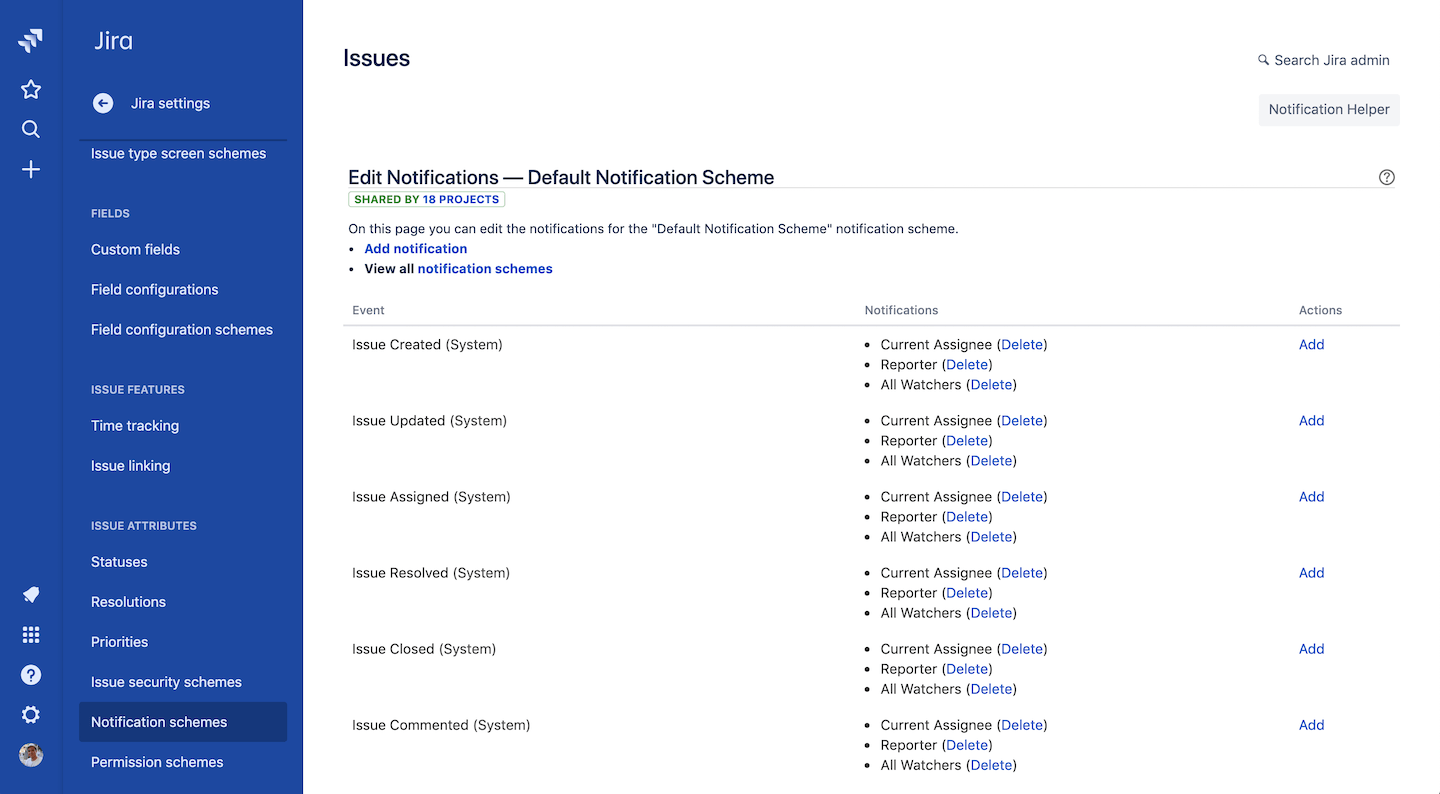
Task: Open the app switcher grid icon
Action: pos(31,635)
